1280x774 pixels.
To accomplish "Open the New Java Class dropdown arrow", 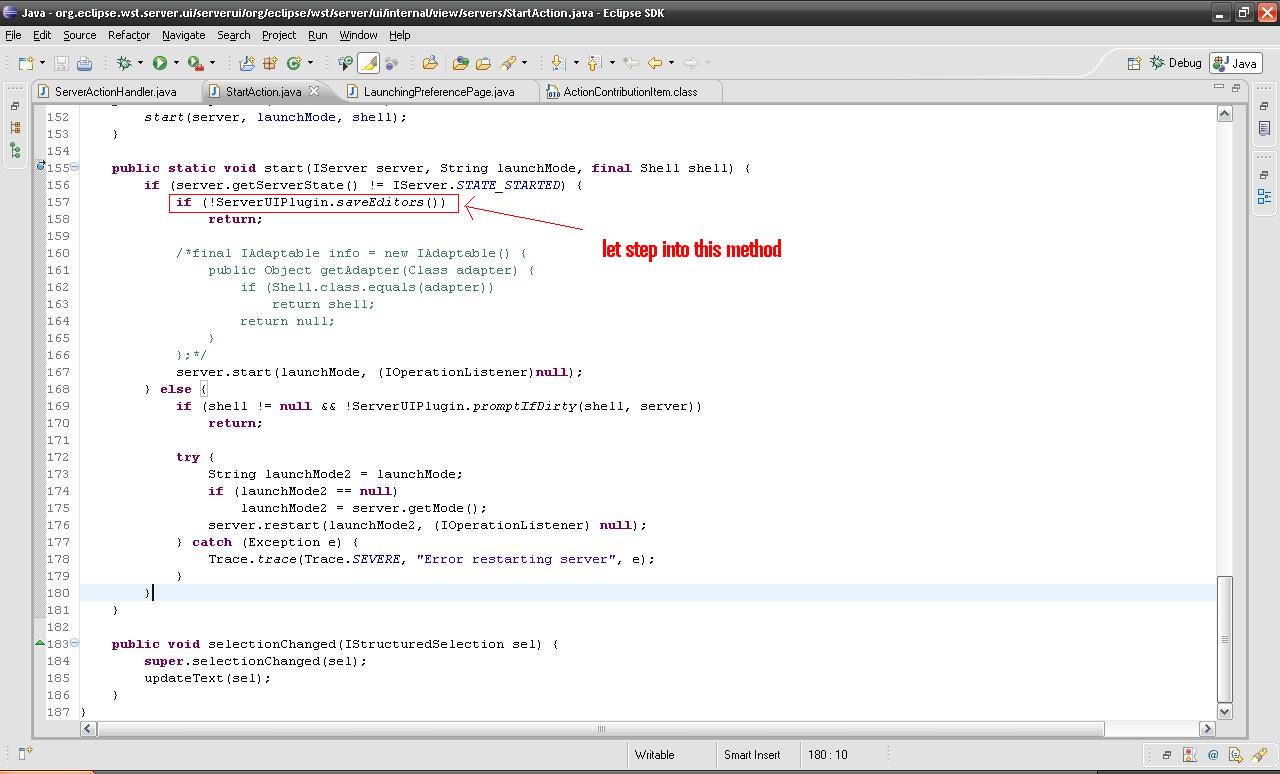I will [310, 63].
